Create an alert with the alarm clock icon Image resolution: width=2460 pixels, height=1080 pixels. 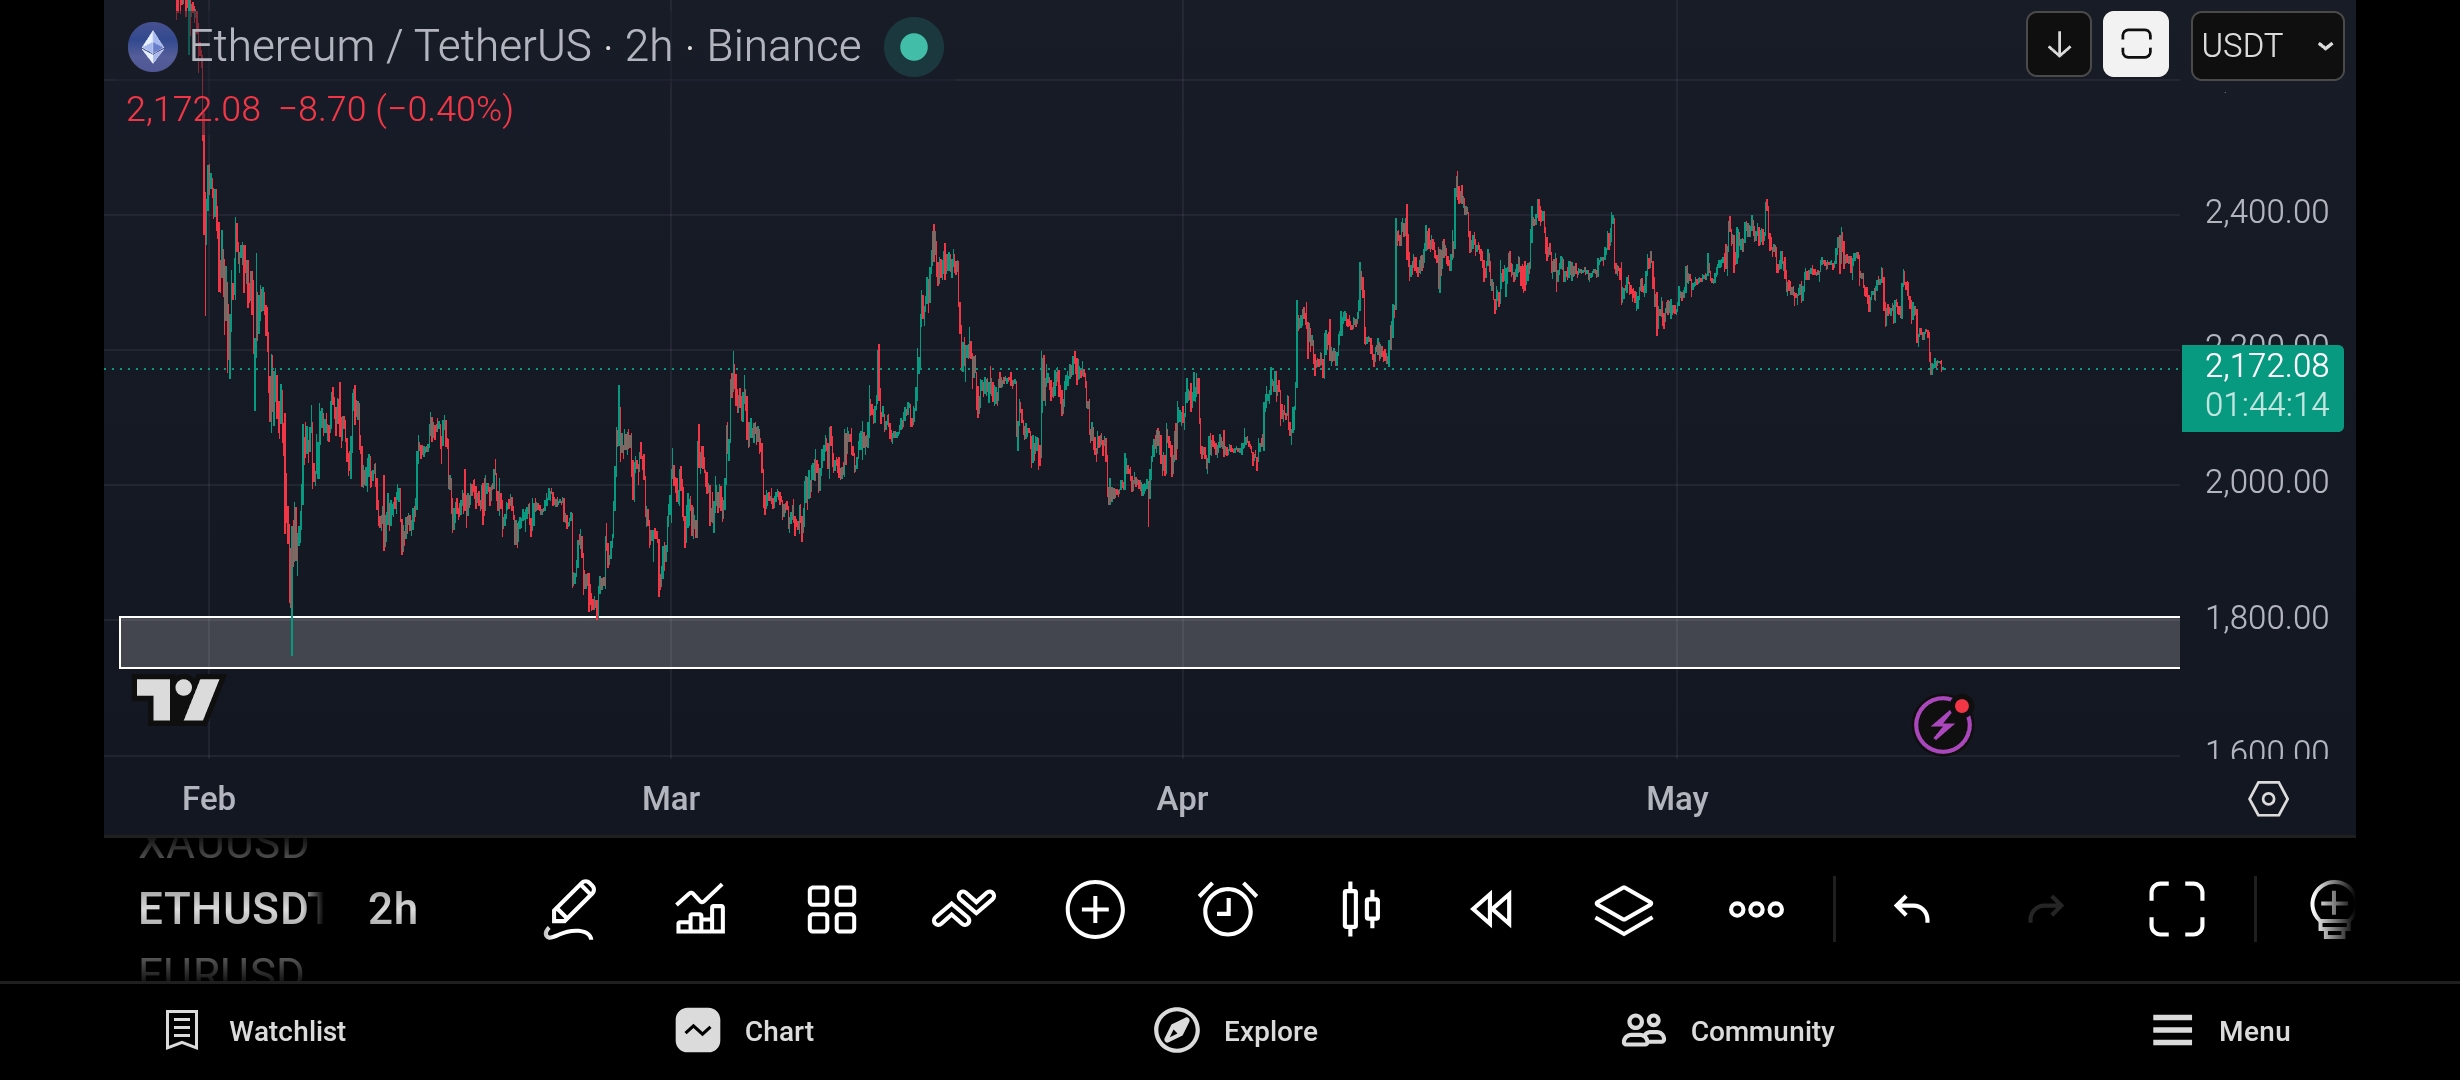(1228, 909)
